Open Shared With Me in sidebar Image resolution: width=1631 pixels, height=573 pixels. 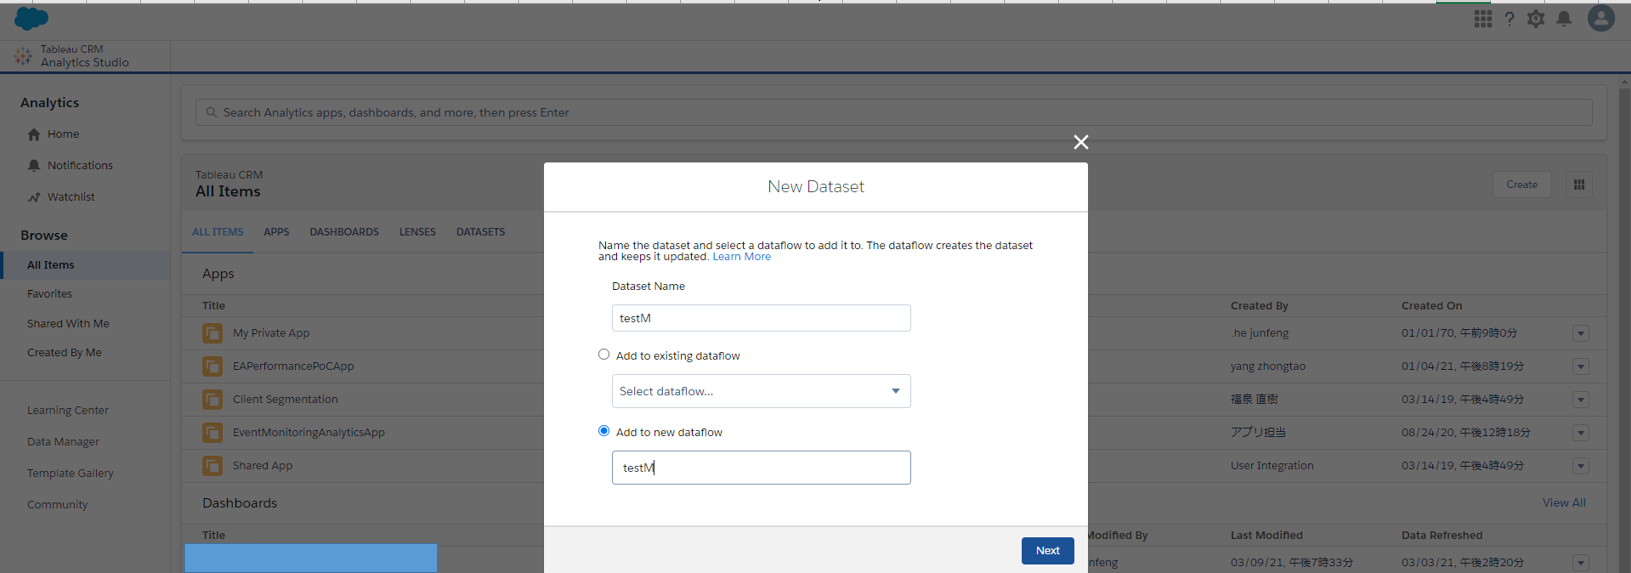point(68,323)
